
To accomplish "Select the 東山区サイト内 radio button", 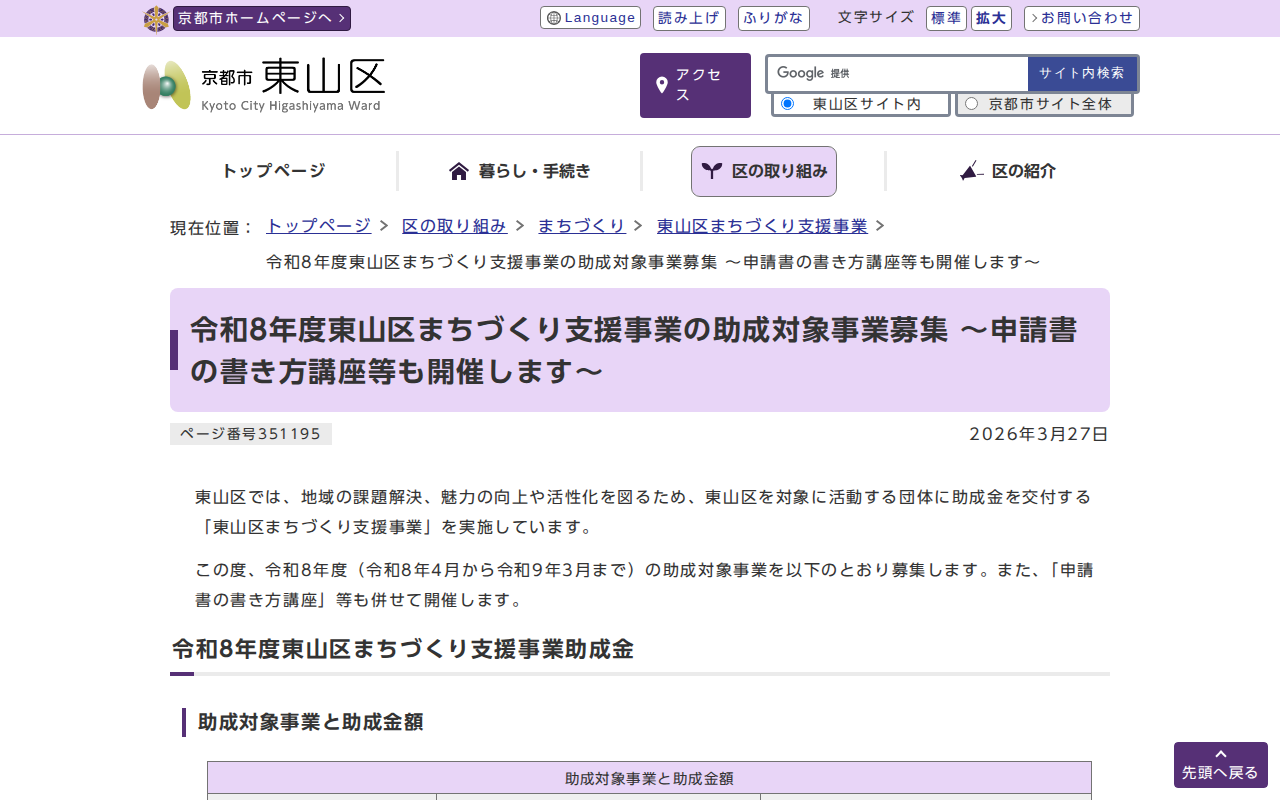I will tap(787, 104).
